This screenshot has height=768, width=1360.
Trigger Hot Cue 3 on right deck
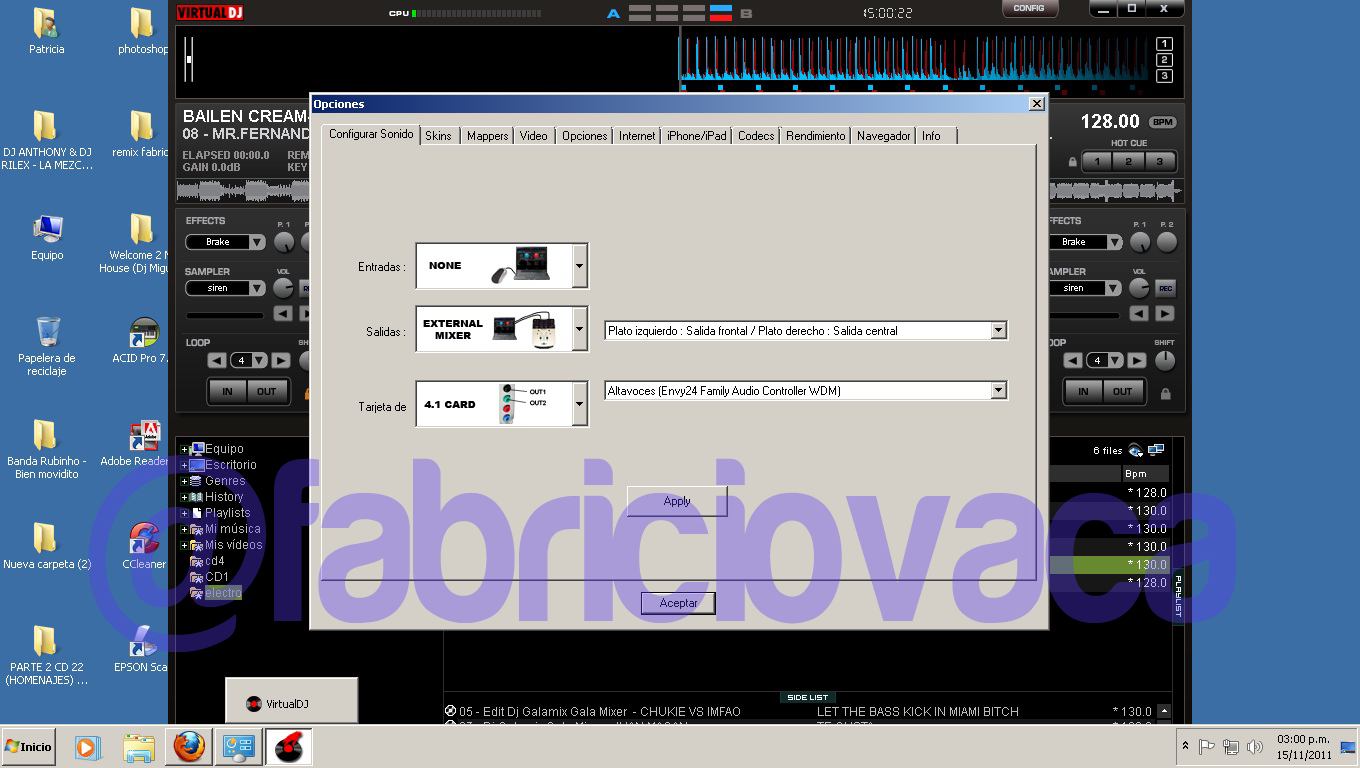click(x=1159, y=161)
